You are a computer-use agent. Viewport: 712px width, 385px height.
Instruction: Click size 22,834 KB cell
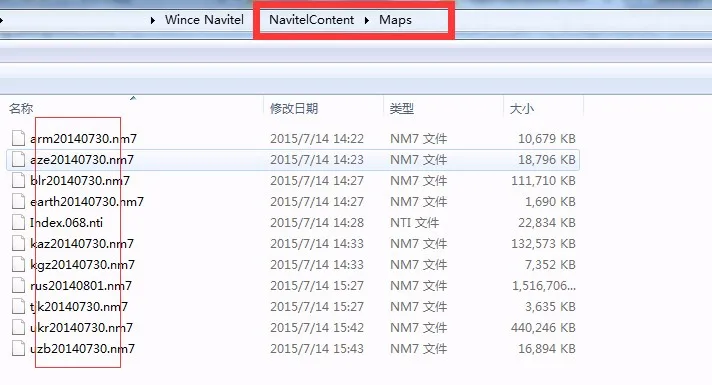pyautogui.click(x=547, y=222)
